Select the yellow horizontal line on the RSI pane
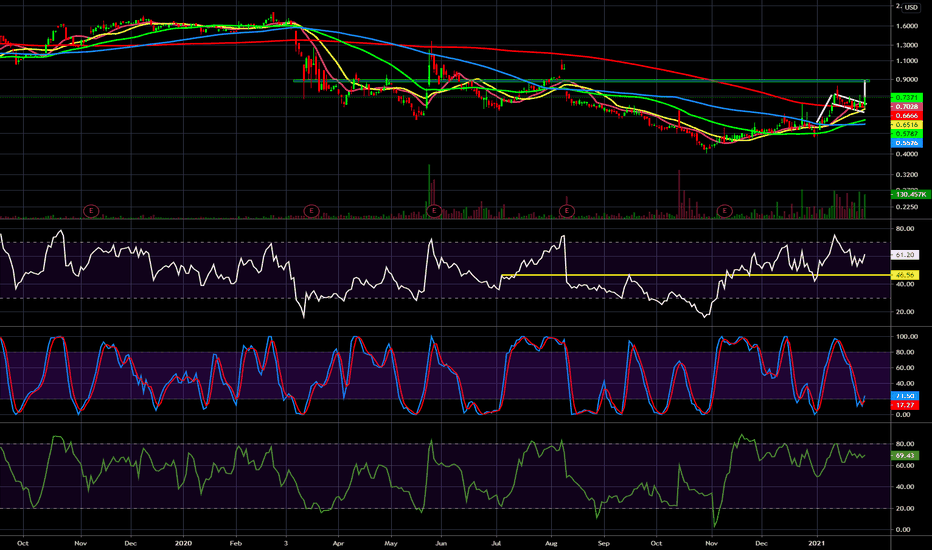Viewport: 932px width, 550px height. pyautogui.click(x=695, y=275)
